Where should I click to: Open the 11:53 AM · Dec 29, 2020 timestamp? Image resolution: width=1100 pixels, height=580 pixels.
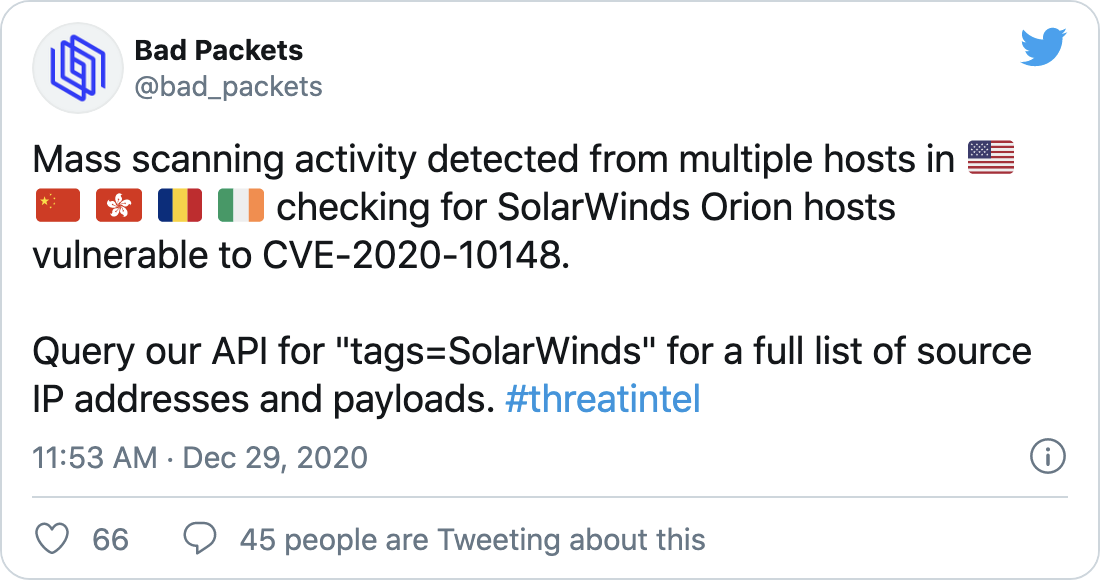click(x=200, y=458)
